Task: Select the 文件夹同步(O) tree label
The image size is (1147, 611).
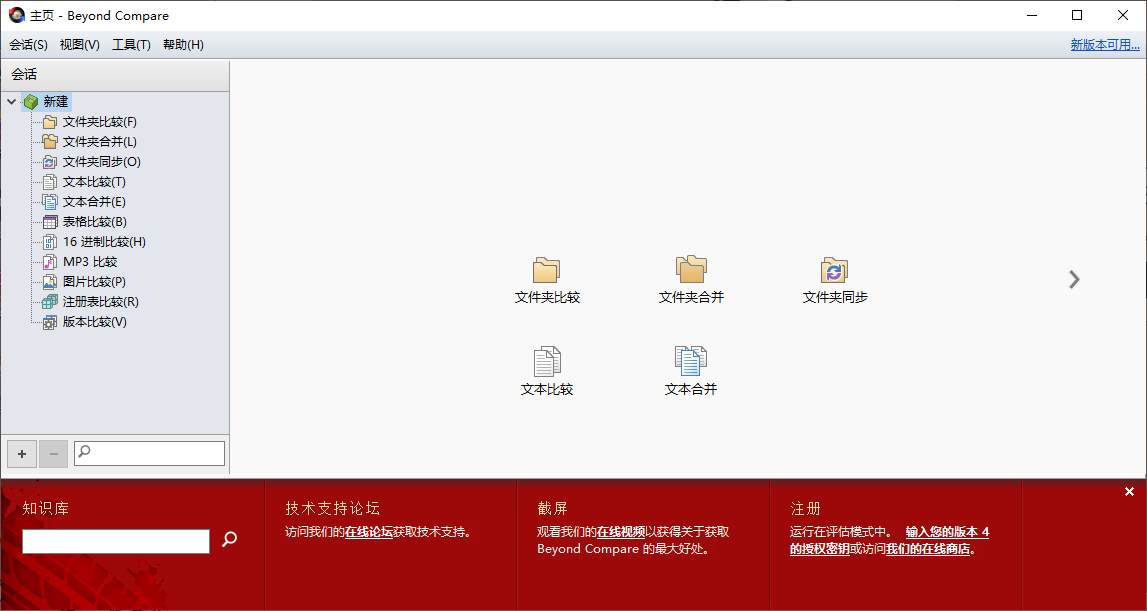Action: pos(102,162)
